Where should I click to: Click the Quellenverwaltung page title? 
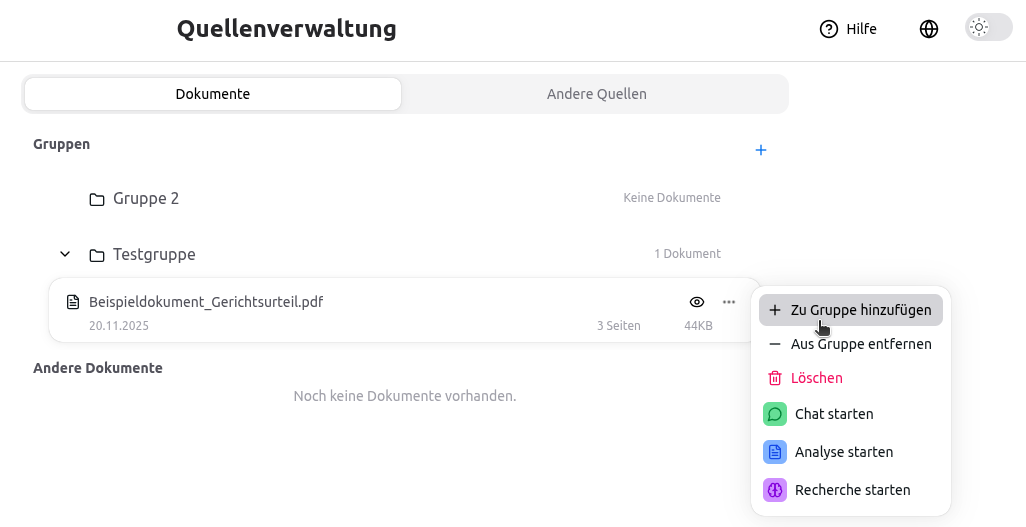[x=287, y=29]
